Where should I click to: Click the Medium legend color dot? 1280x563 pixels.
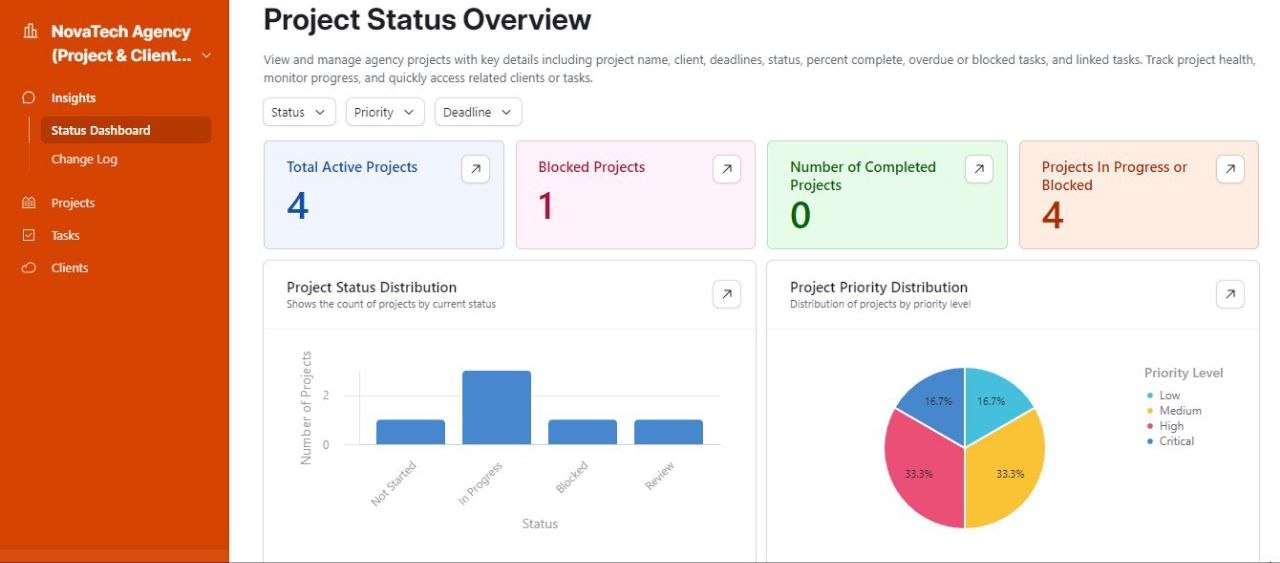pyautogui.click(x=1151, y=411)
